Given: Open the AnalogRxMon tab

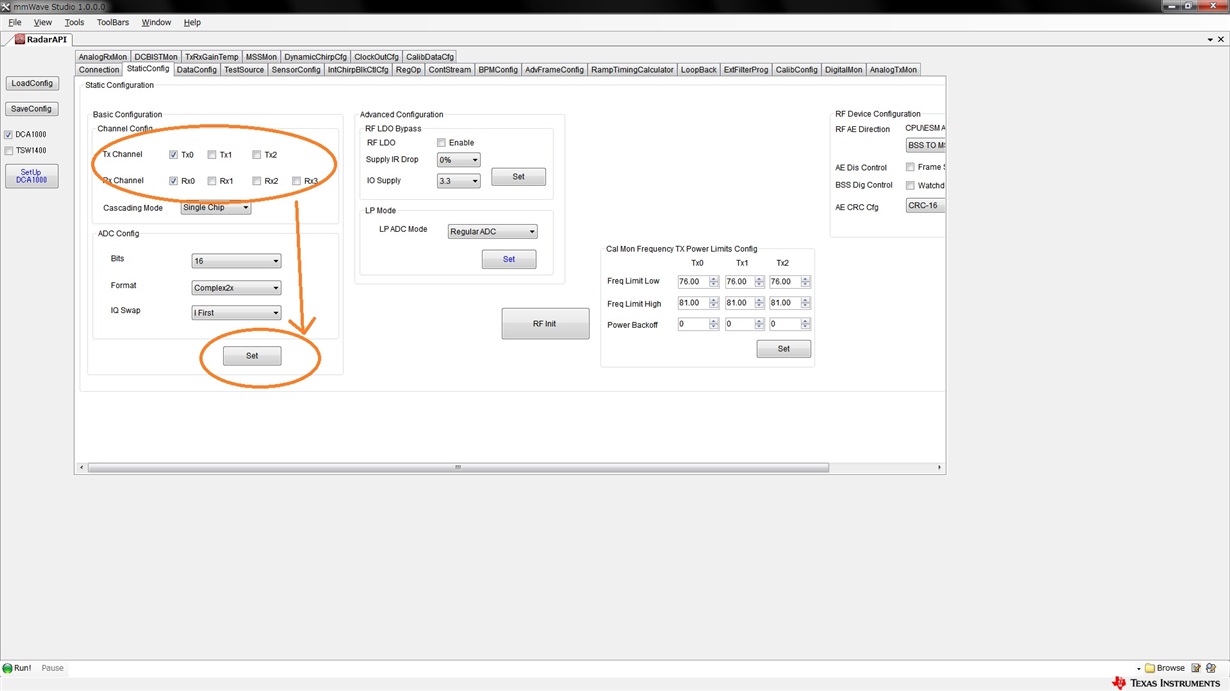Looking at the screenshot, I should [x=103, y=57].
